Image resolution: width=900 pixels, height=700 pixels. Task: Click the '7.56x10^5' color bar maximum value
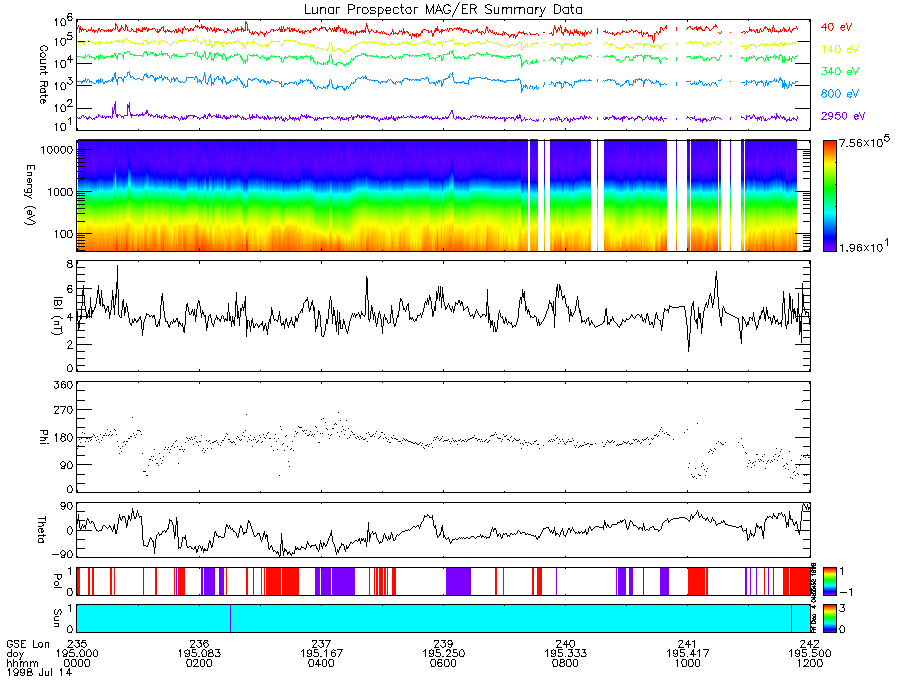click(x=864, y=142)
